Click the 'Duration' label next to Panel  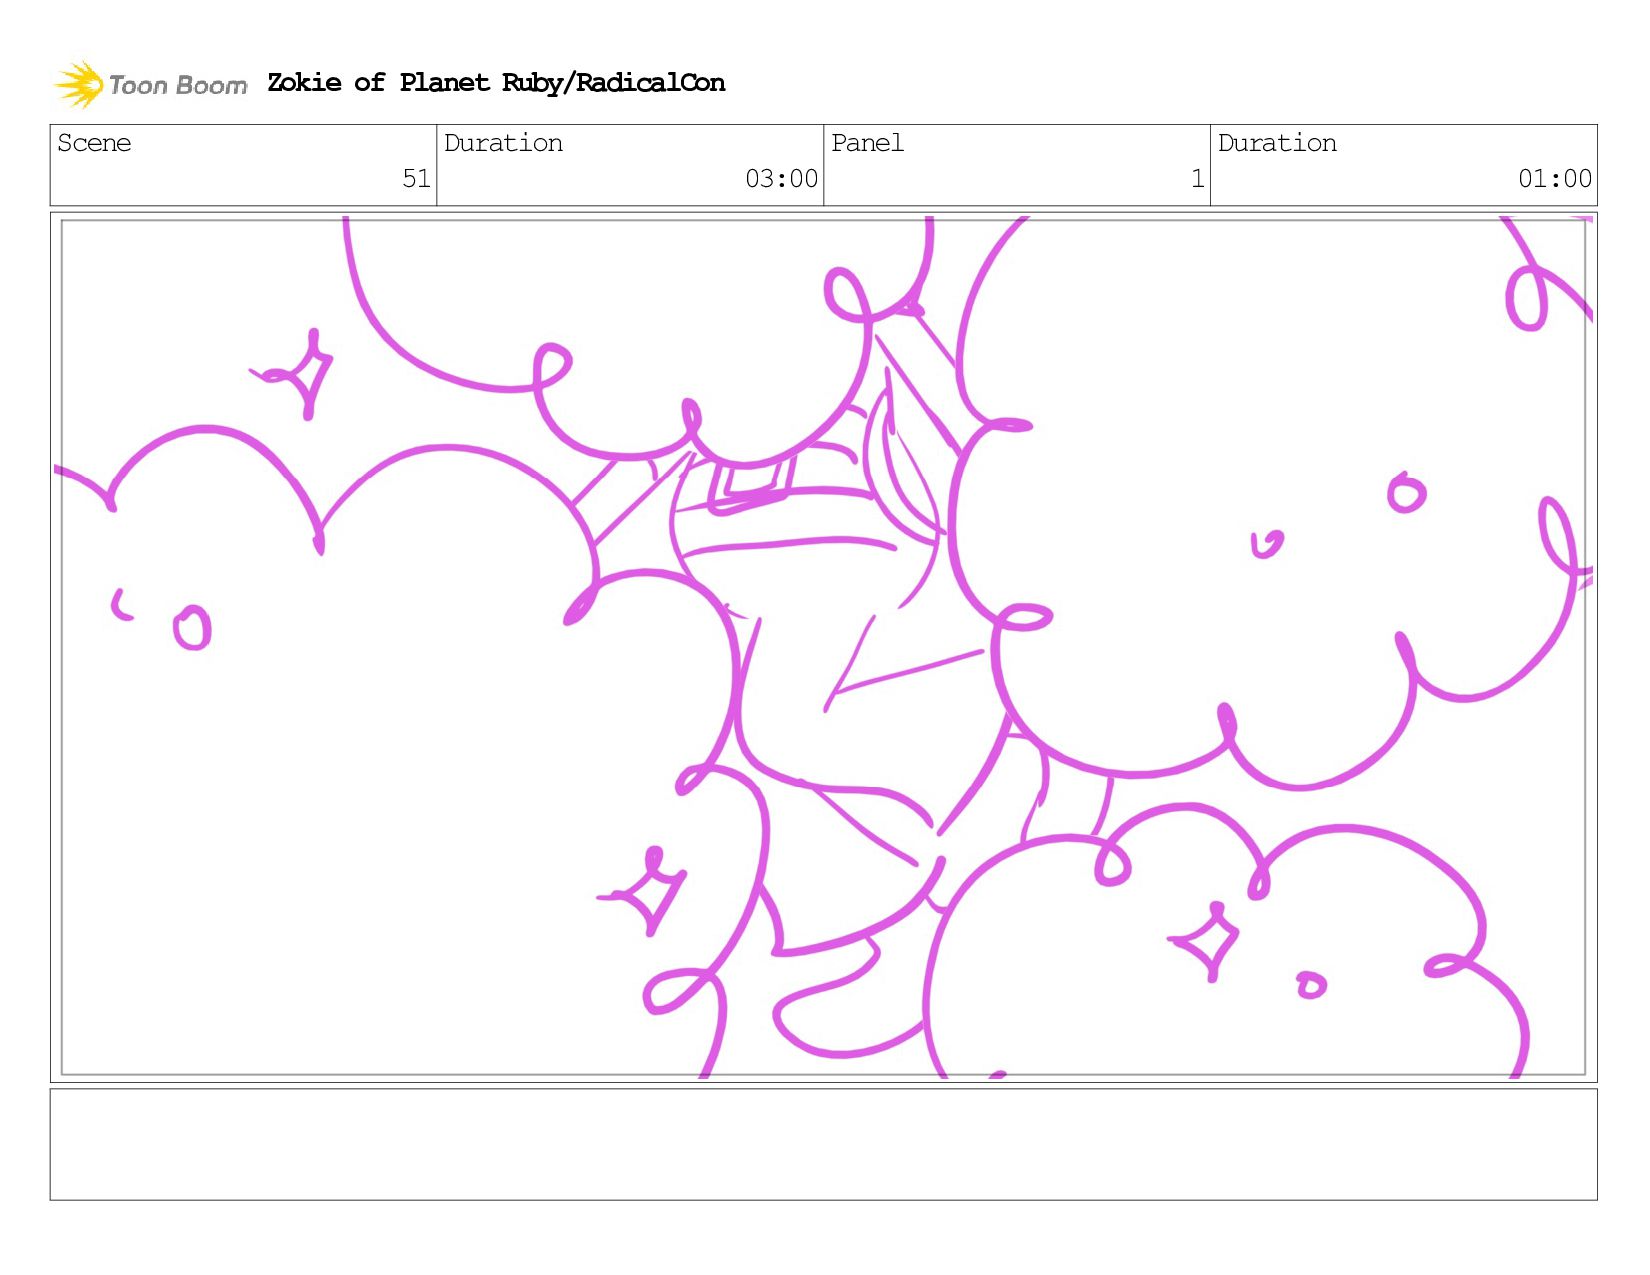(x=1277, y=143)
